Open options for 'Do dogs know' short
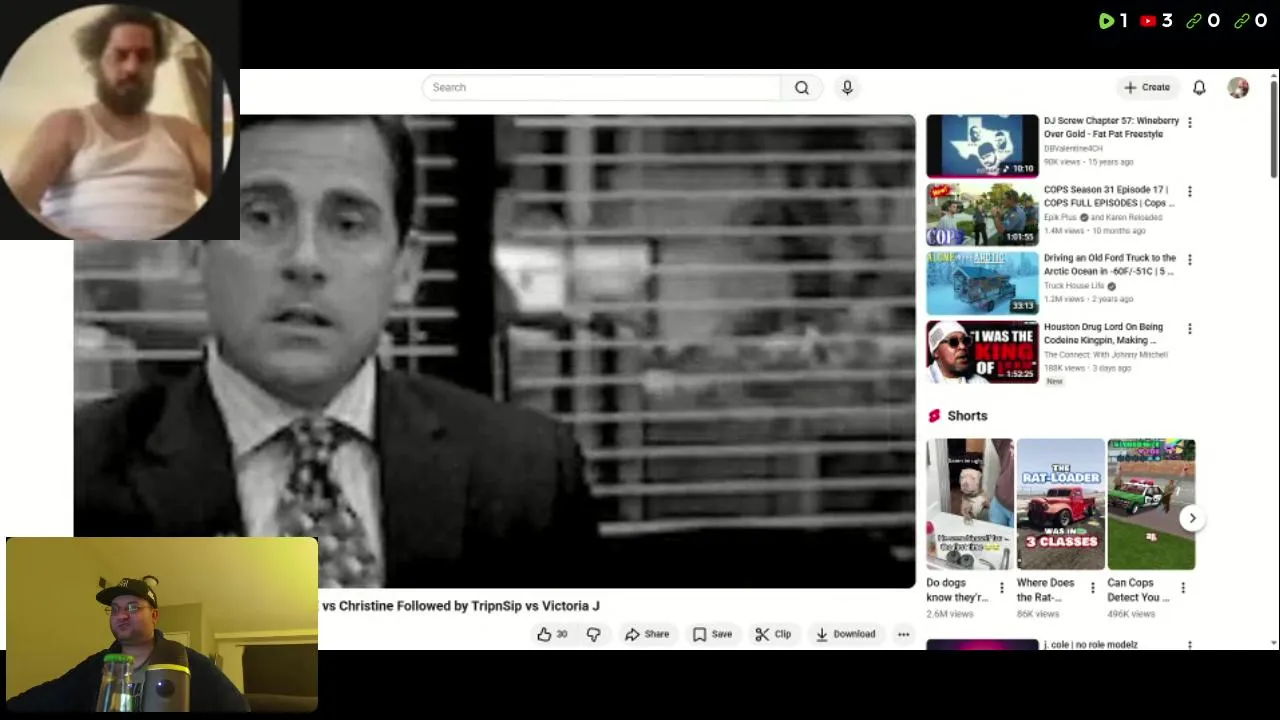The image size is (1280, 720). click(1002, 588)
